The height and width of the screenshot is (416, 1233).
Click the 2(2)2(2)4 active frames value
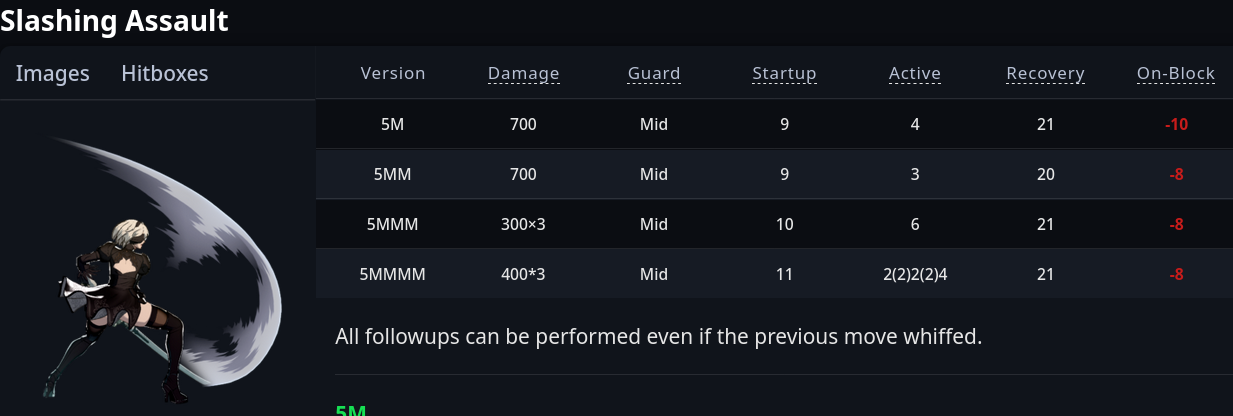pyautogui.click(x=915, y=273)
